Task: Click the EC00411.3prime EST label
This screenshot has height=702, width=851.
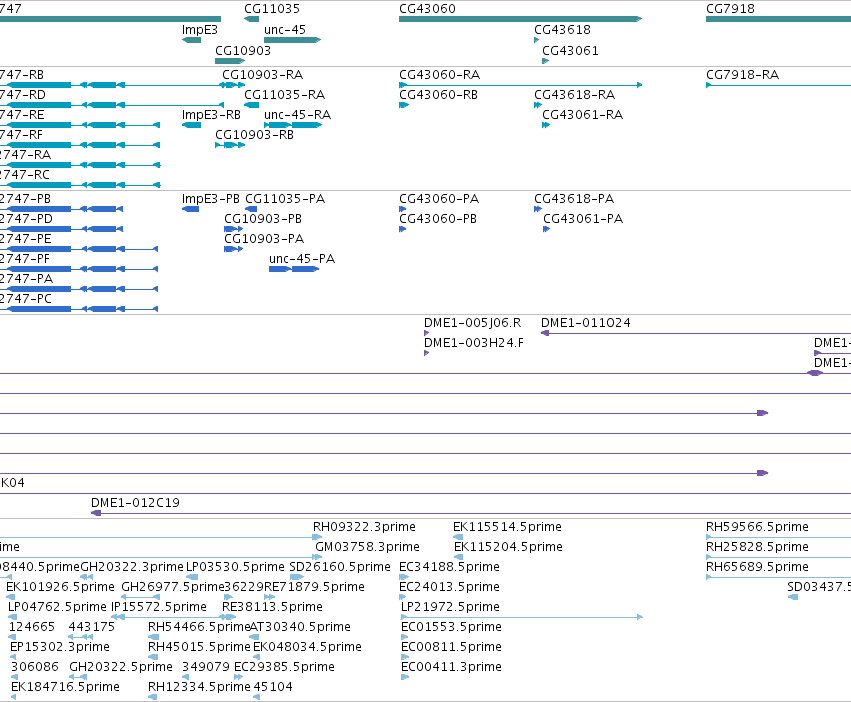Action: (452, 667)
